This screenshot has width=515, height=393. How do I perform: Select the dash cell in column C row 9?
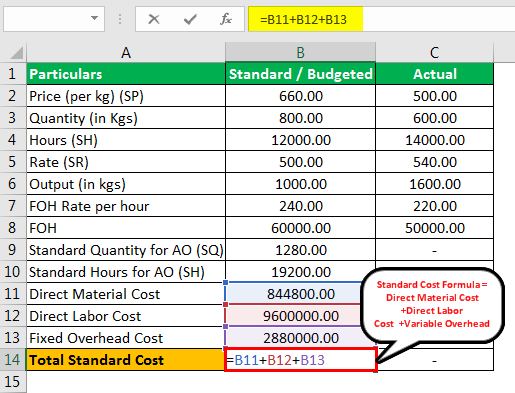(434, 250)
